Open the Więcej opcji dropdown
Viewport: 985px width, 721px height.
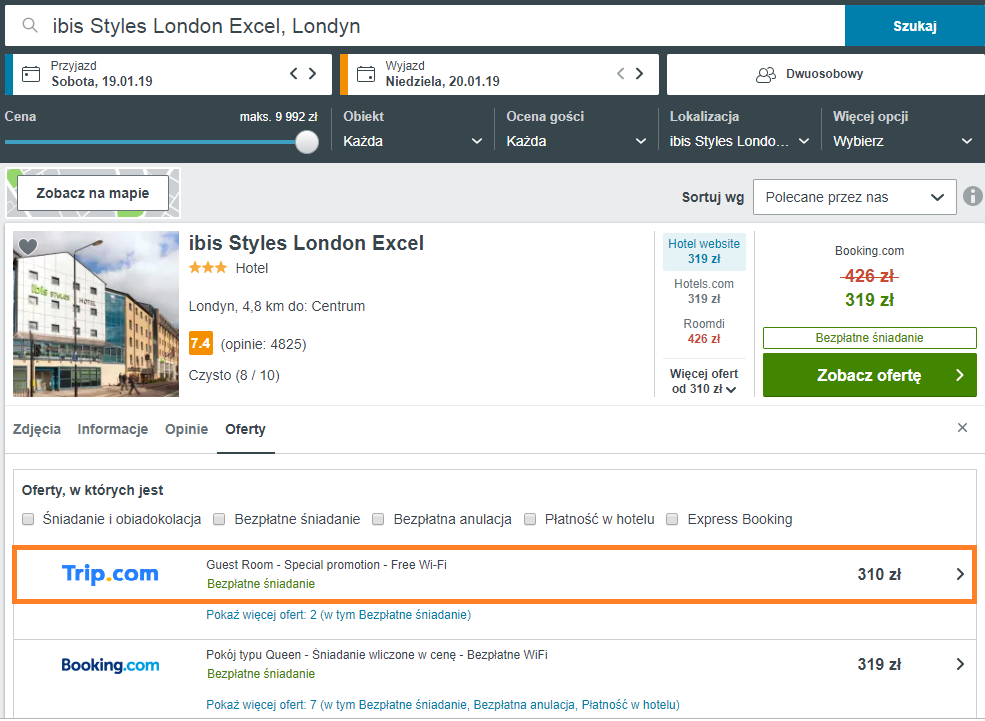coord(903,141)
